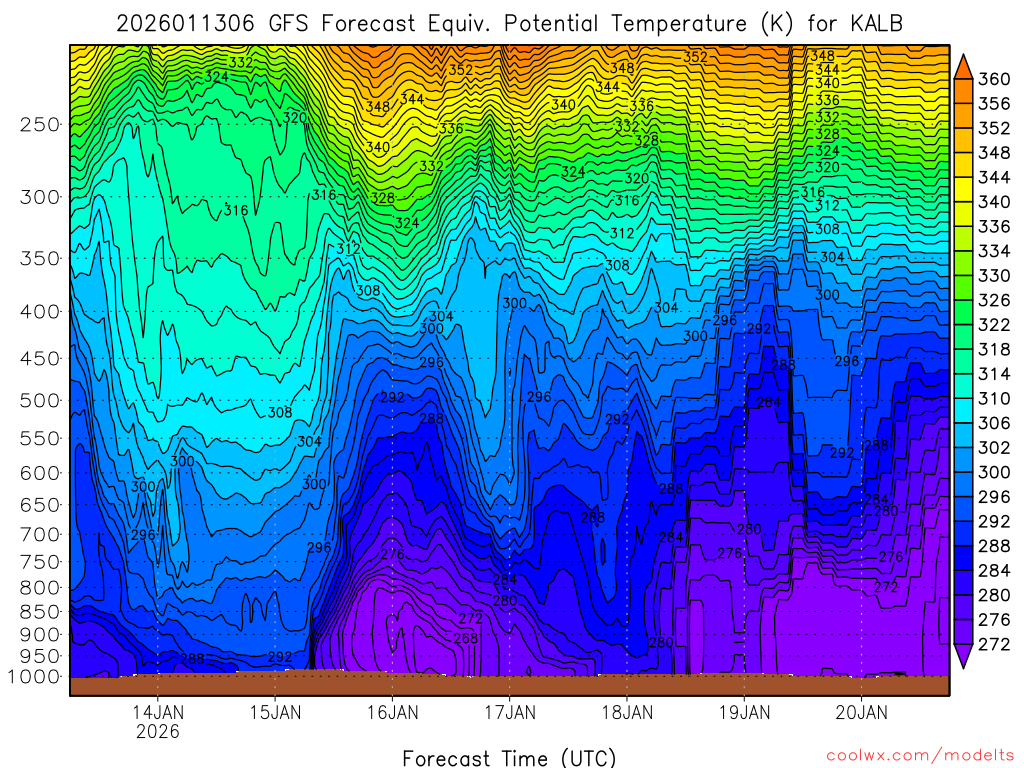Image resolution: width=1024 pixels, height=768 pixels.
Task: Click the 750 pressure level axis label
Action: (40, 562)
